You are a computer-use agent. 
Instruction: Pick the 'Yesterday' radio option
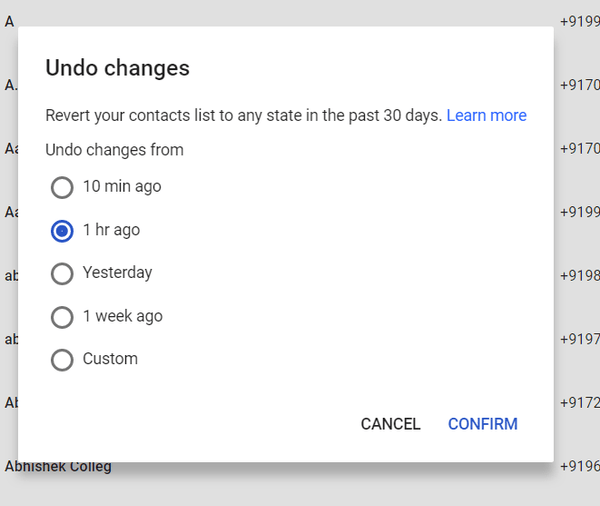pyautogui.click(x=62, y=274)
